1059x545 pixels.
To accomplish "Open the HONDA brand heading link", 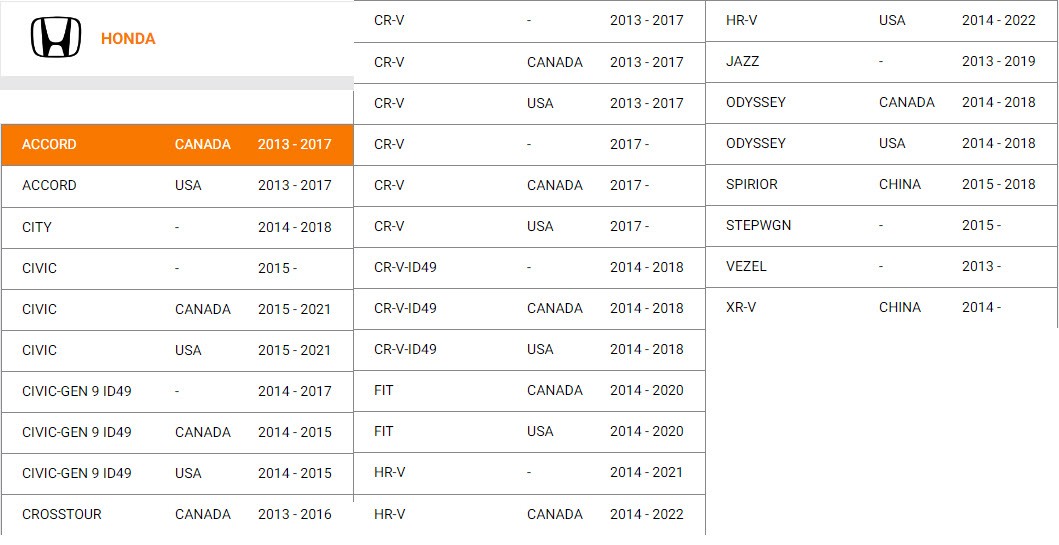I will pos(128,39).
